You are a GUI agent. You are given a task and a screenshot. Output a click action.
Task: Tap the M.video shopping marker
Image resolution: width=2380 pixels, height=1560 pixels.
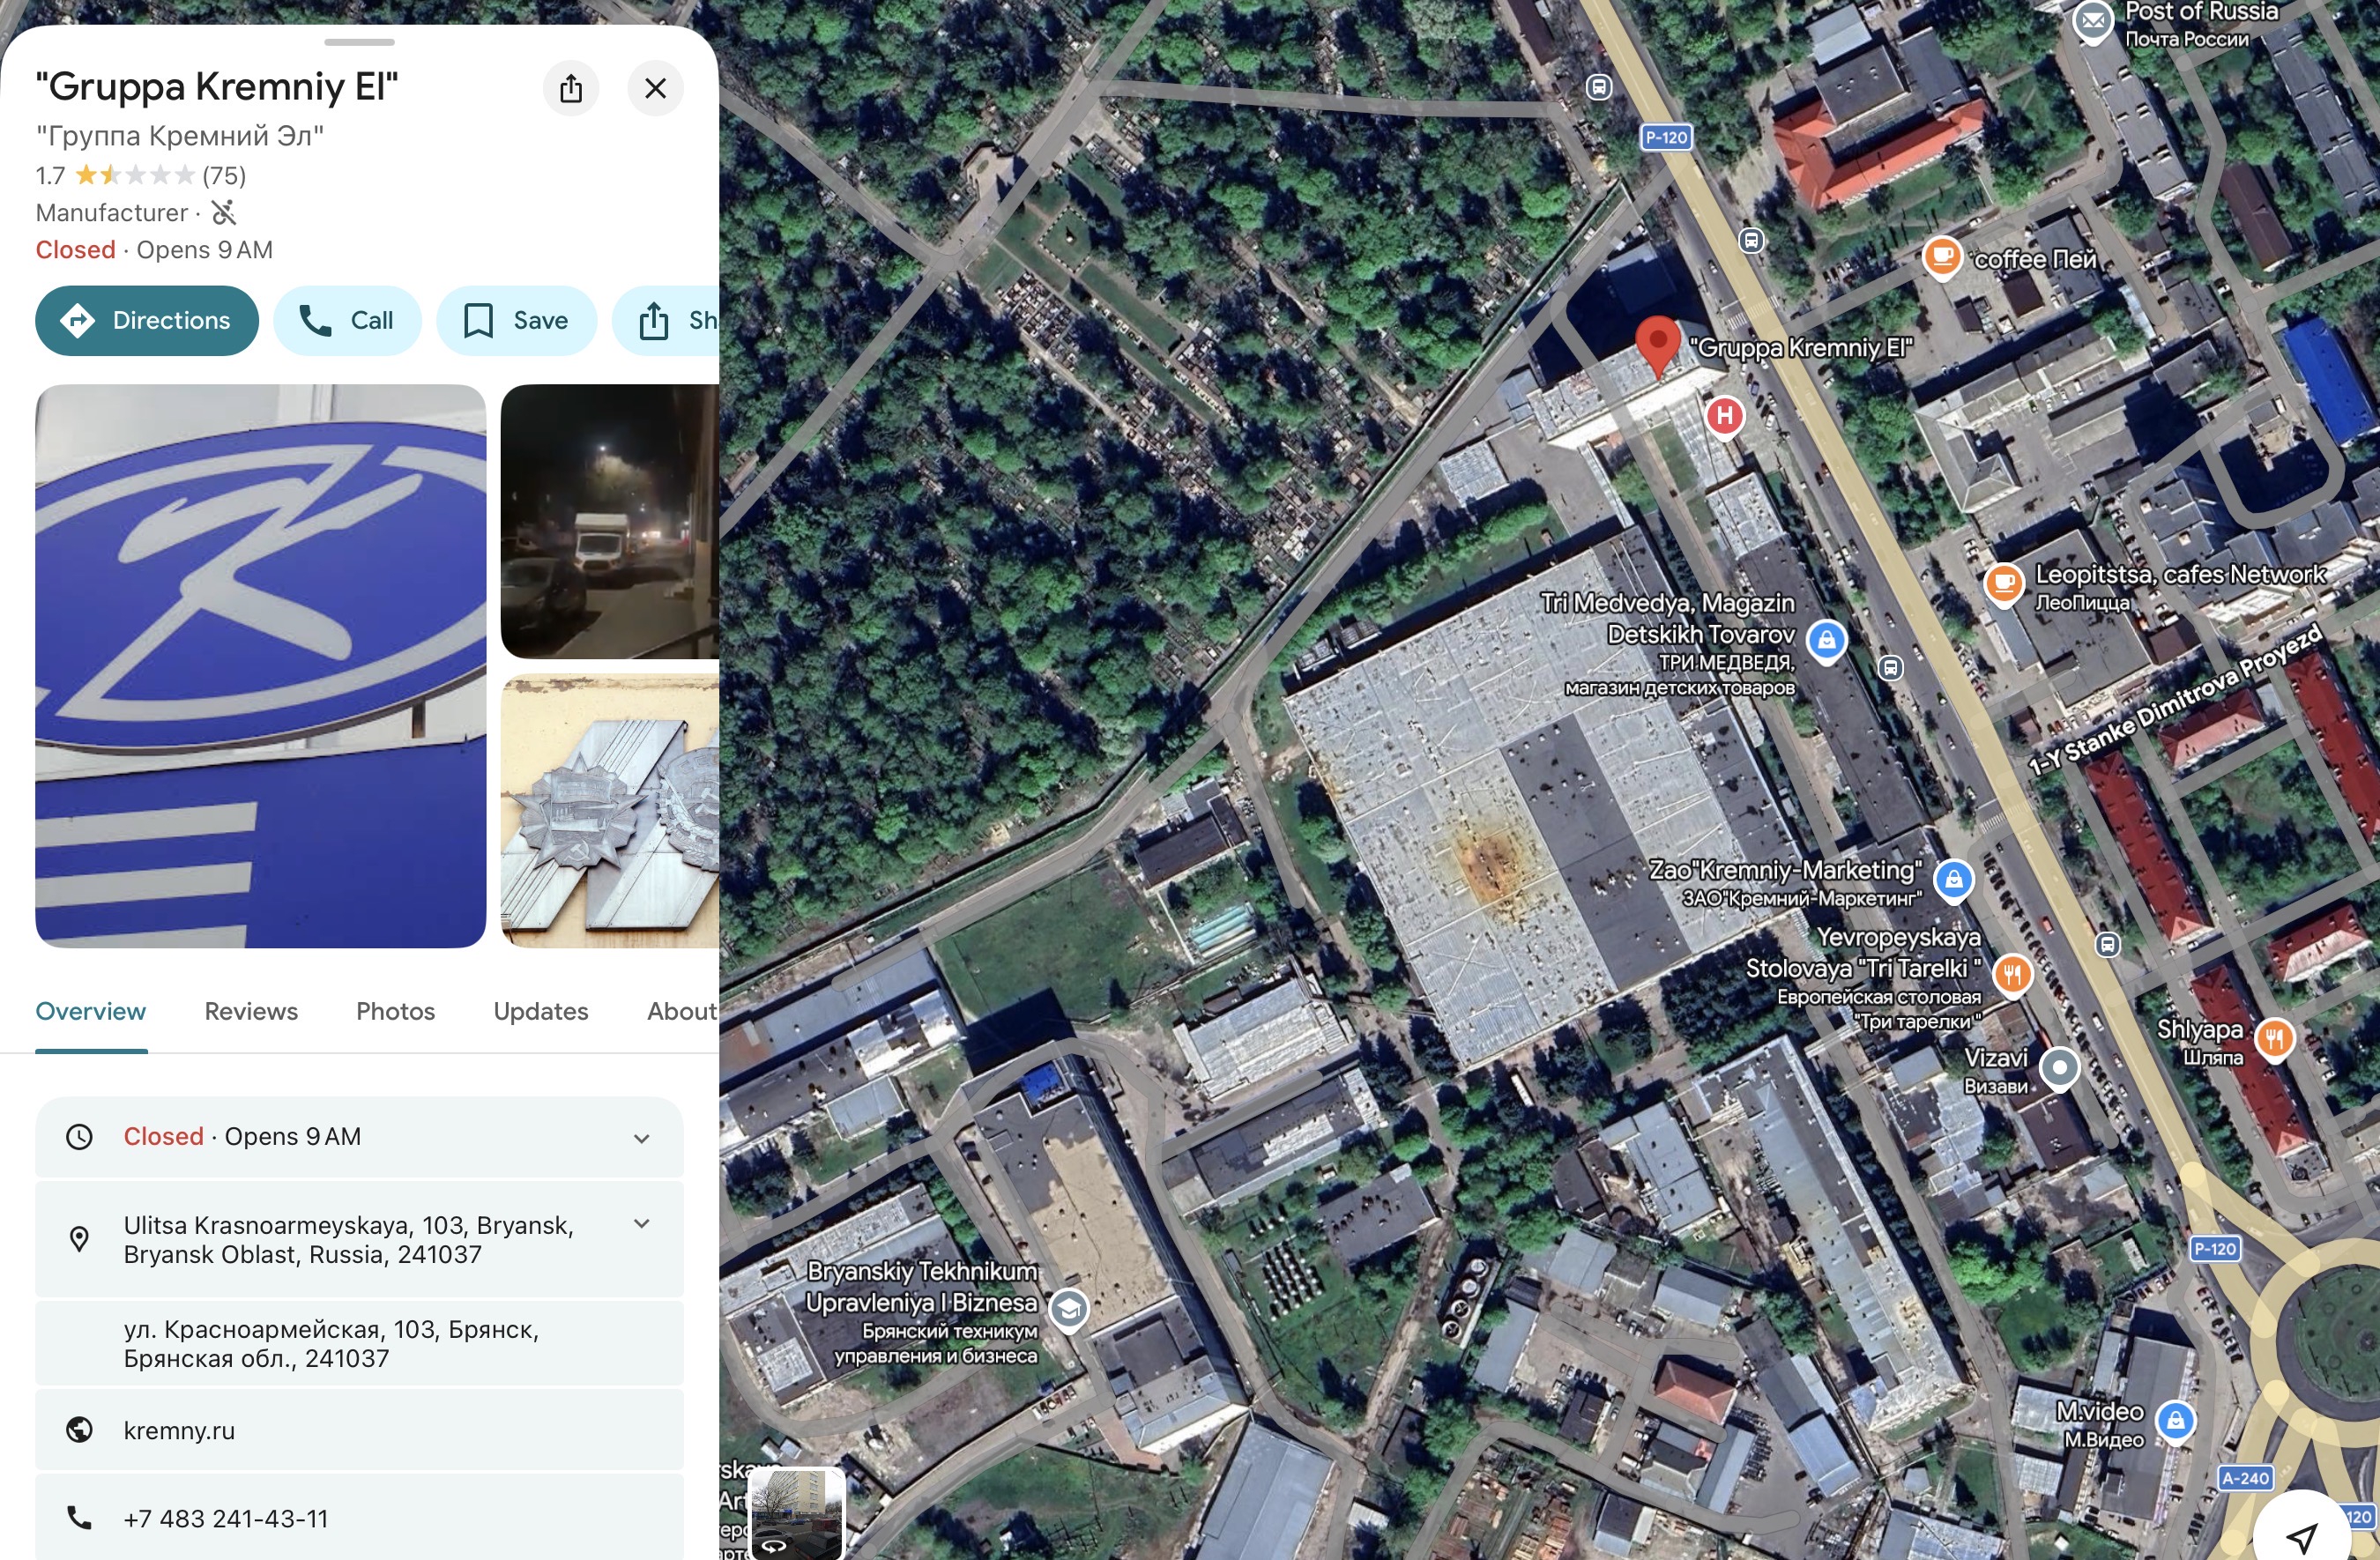2175,1420
